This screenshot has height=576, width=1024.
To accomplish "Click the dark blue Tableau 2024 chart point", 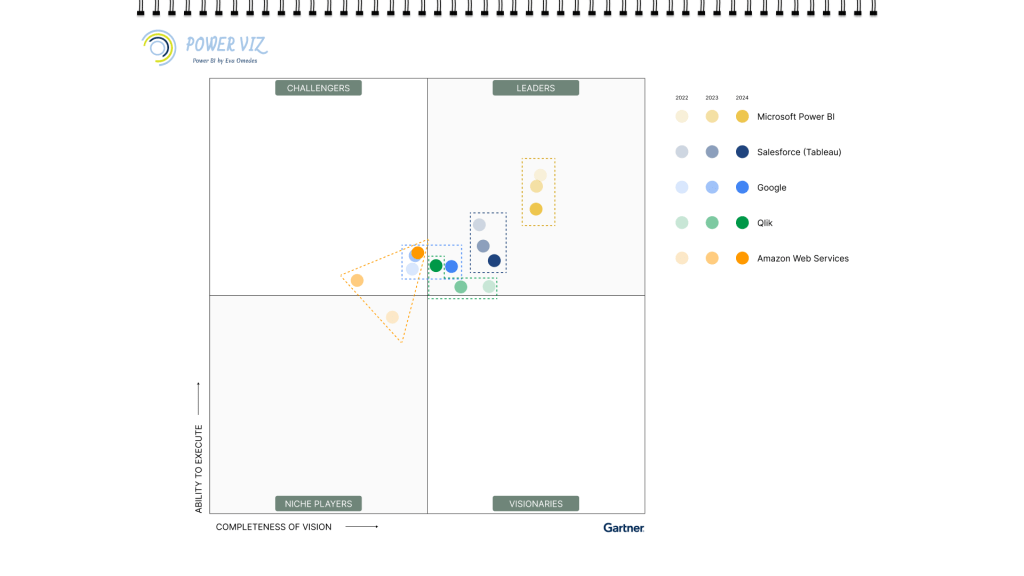I will pyautogui.click(x=494, y=261).
